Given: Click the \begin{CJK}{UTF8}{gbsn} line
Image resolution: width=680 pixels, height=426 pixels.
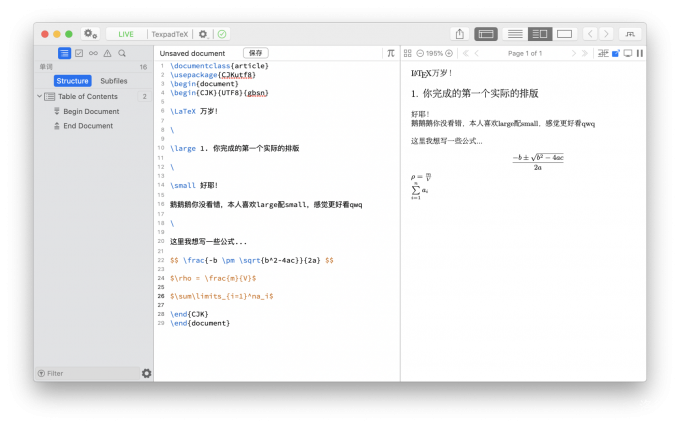Looking at the screenshot, I should pyautogui.click(x=219, y=93).
